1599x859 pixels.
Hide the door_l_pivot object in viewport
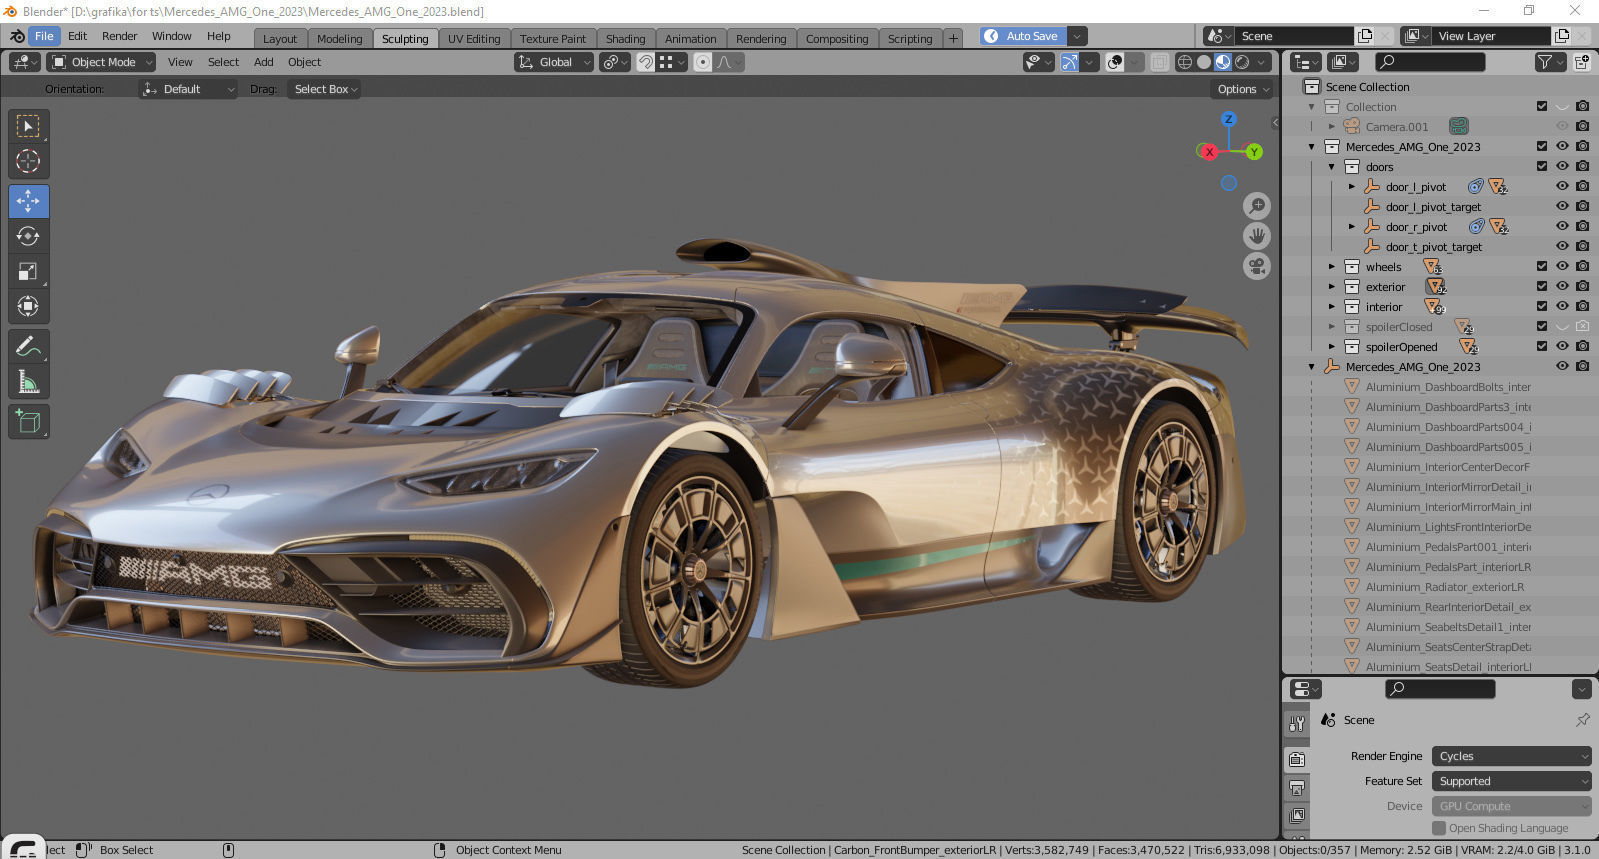coord(1562,186)
